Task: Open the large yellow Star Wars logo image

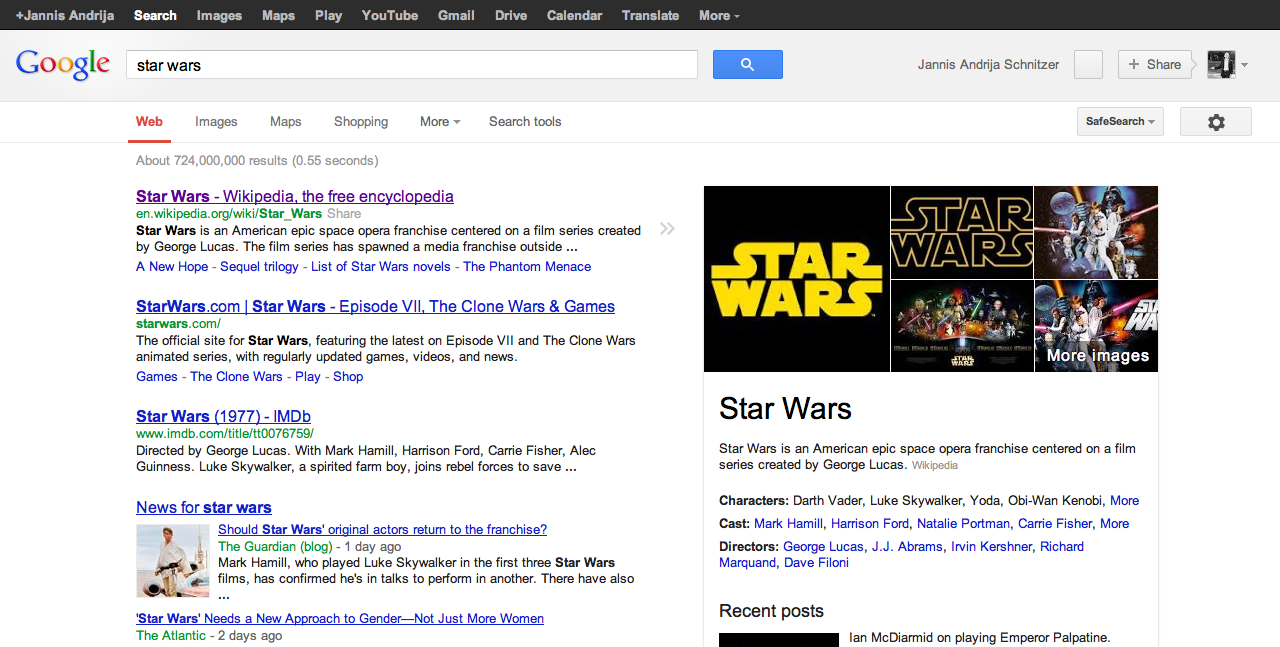Action: [796, 279]
